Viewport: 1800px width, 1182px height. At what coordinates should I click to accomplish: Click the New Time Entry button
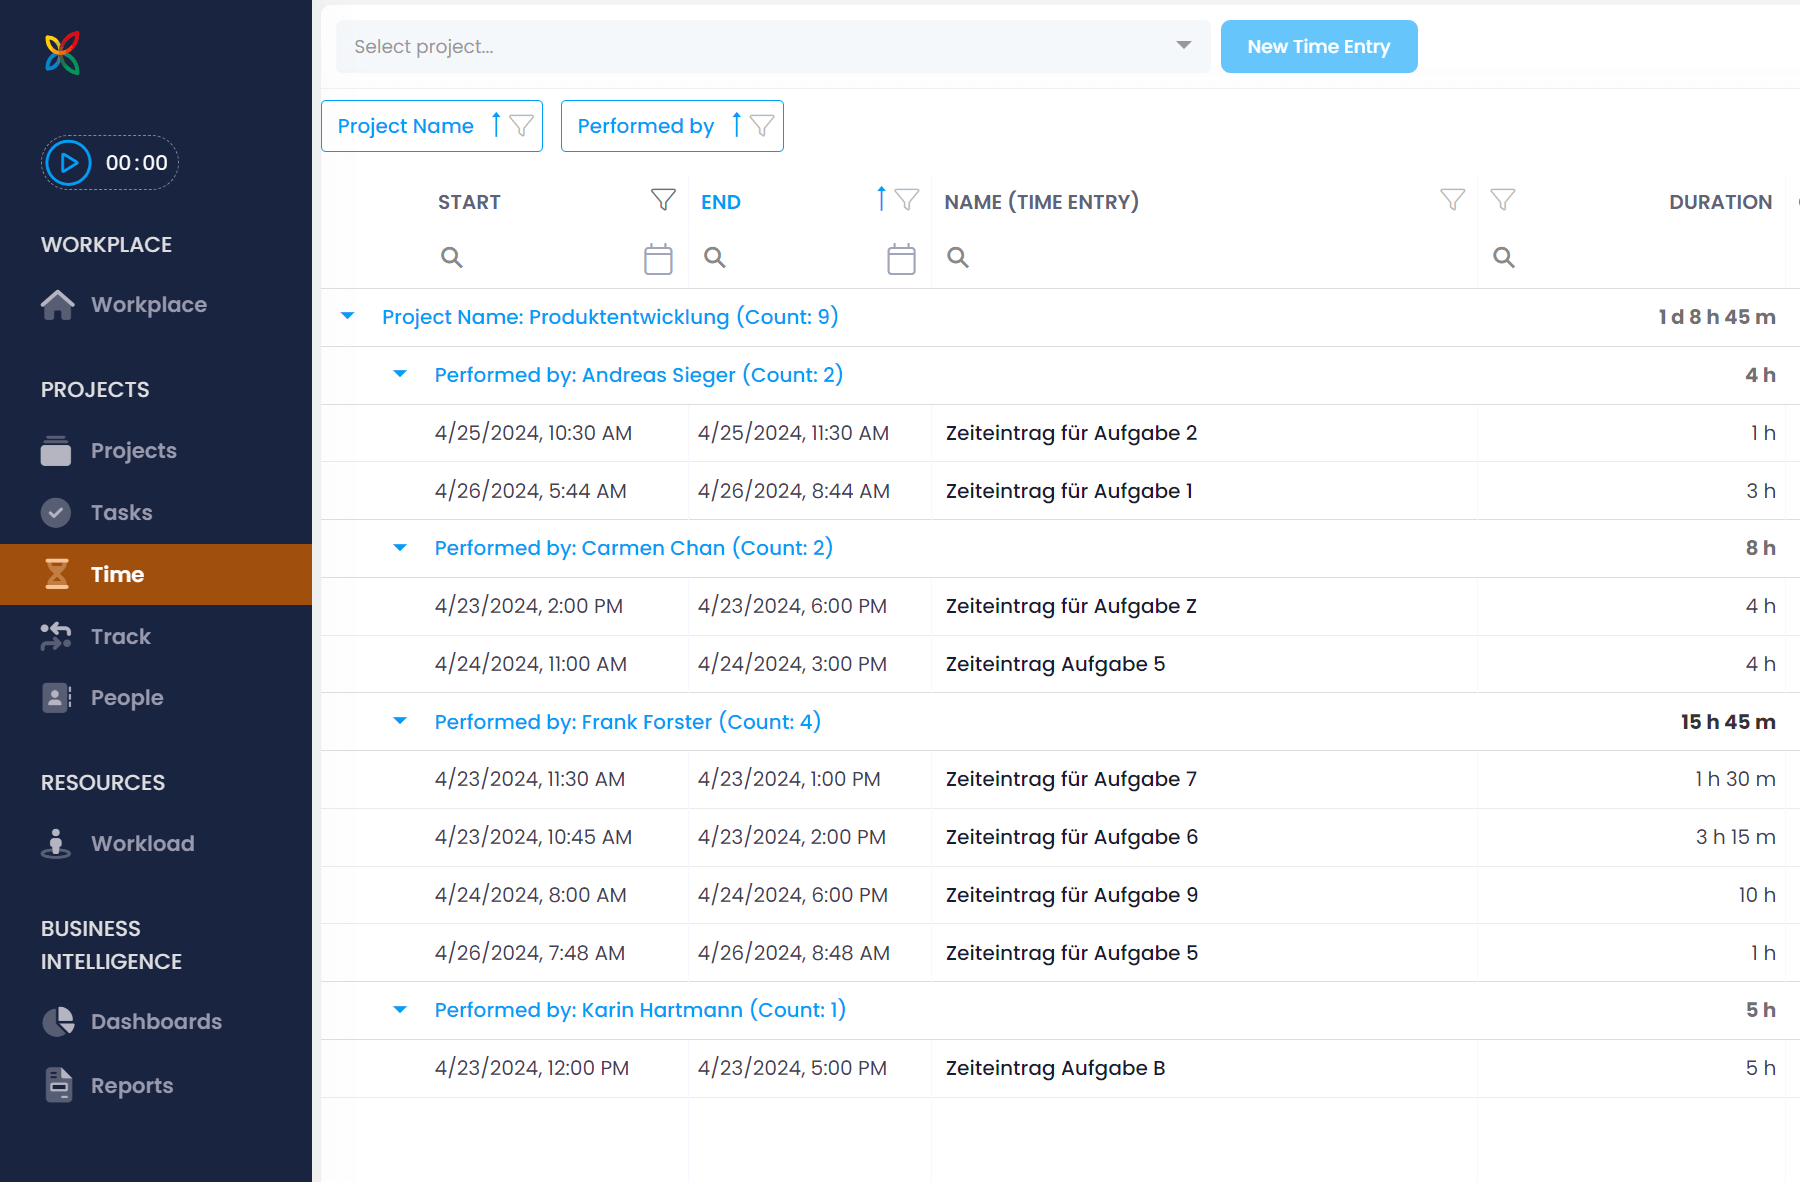click(x=1319, y=46)
